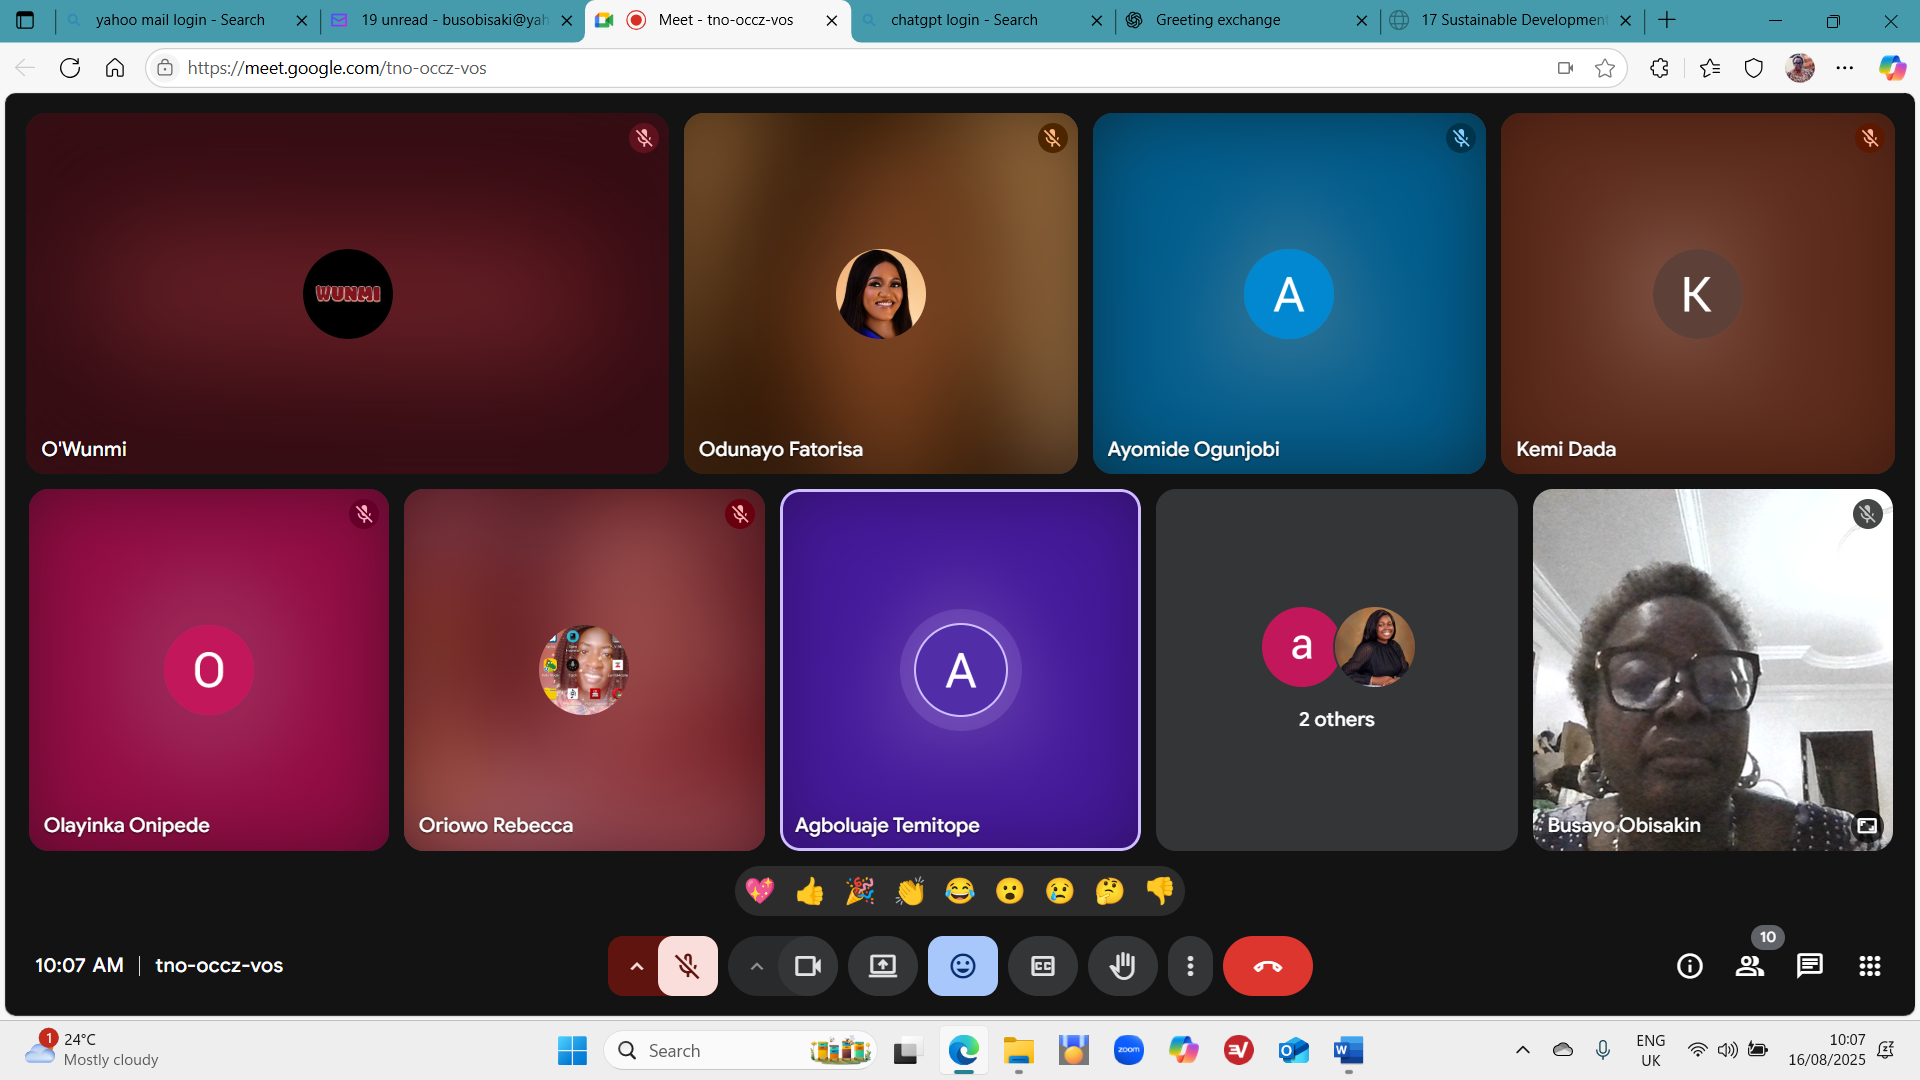Unmute the microphone button
Screen dimensions: 1920x1080
pyautogui.click(x=687, y=966)
